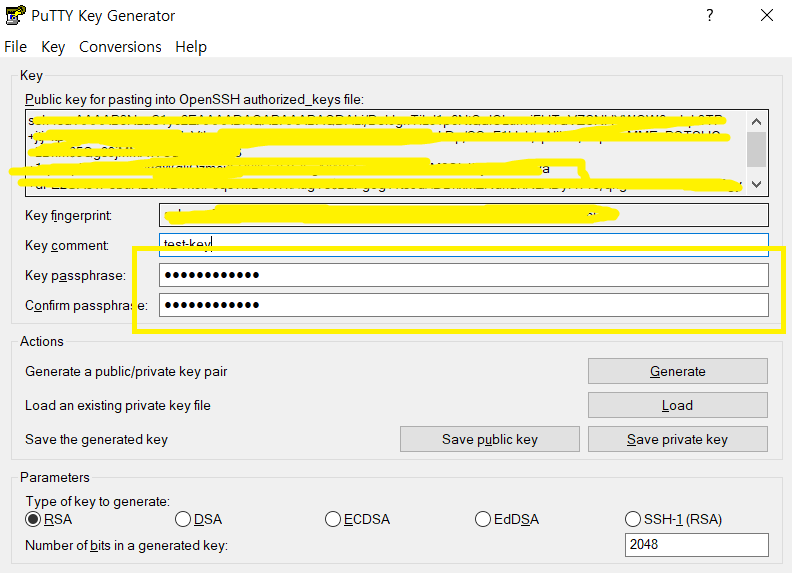This screenshot has width=792, height=573.
Task: Focus the Key passphrase field
Action: point(464,275)
